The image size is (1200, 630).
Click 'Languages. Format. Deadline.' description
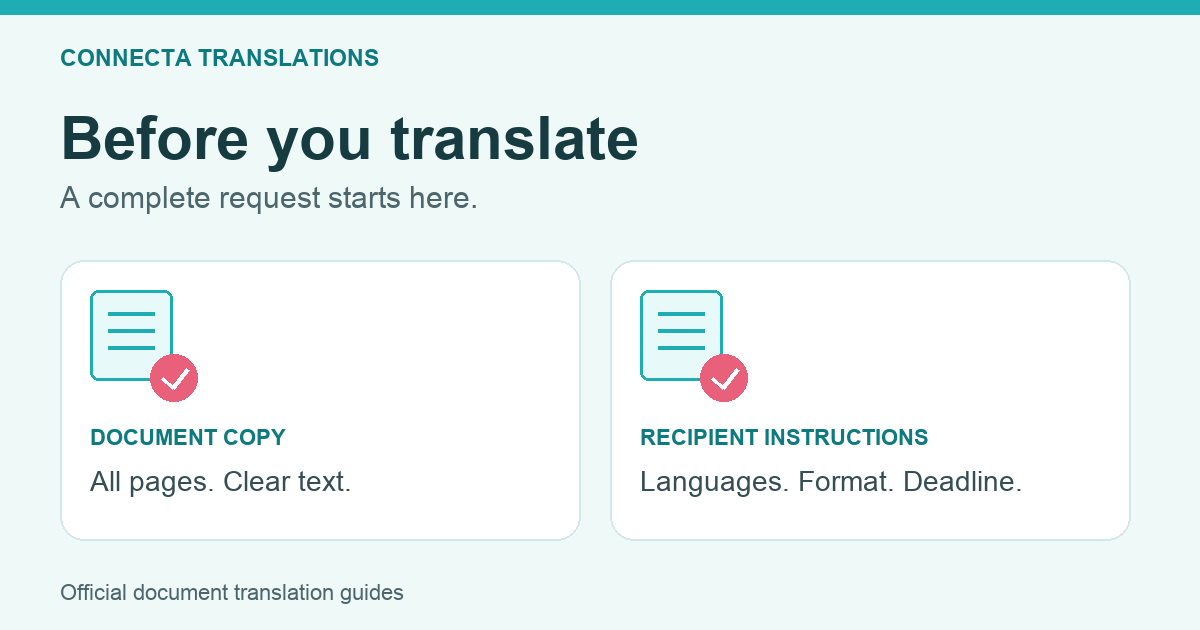click(831, 482)
